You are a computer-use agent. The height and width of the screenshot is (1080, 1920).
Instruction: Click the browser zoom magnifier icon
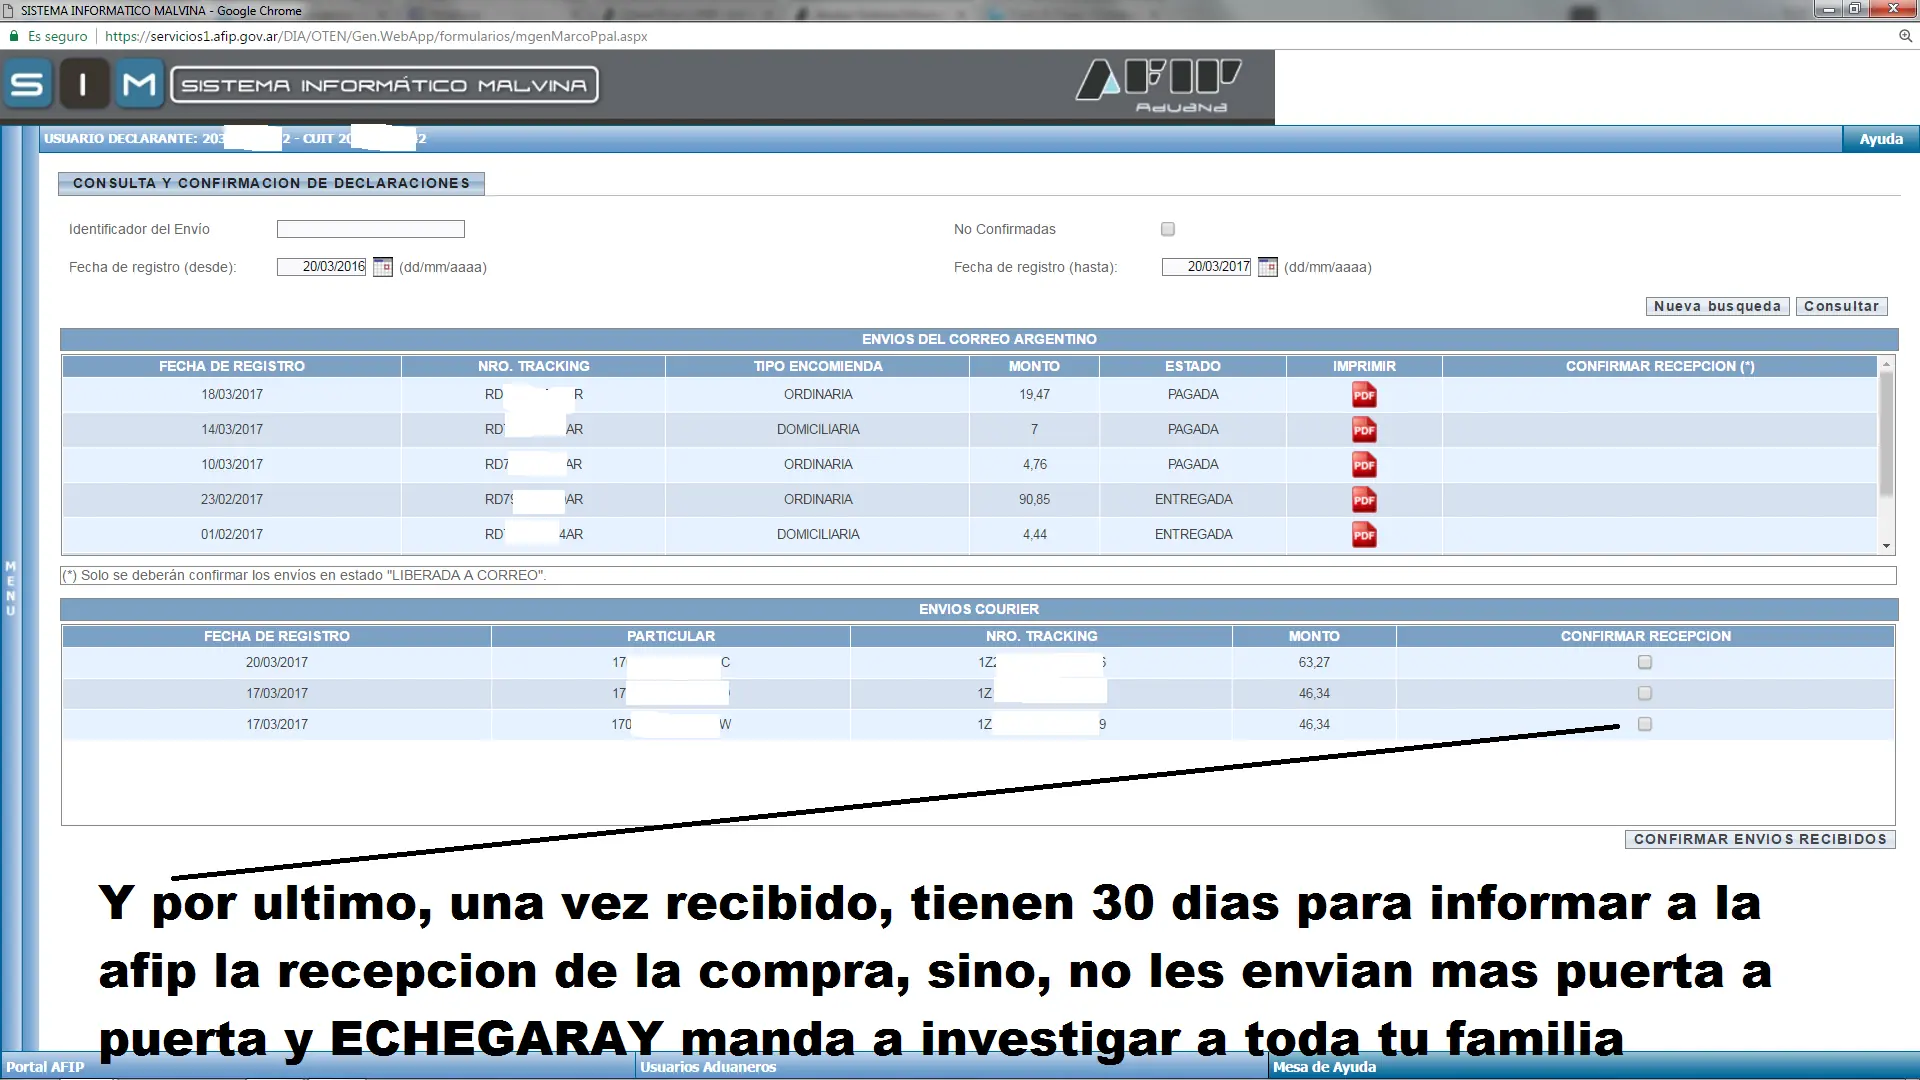point(1905,36)
